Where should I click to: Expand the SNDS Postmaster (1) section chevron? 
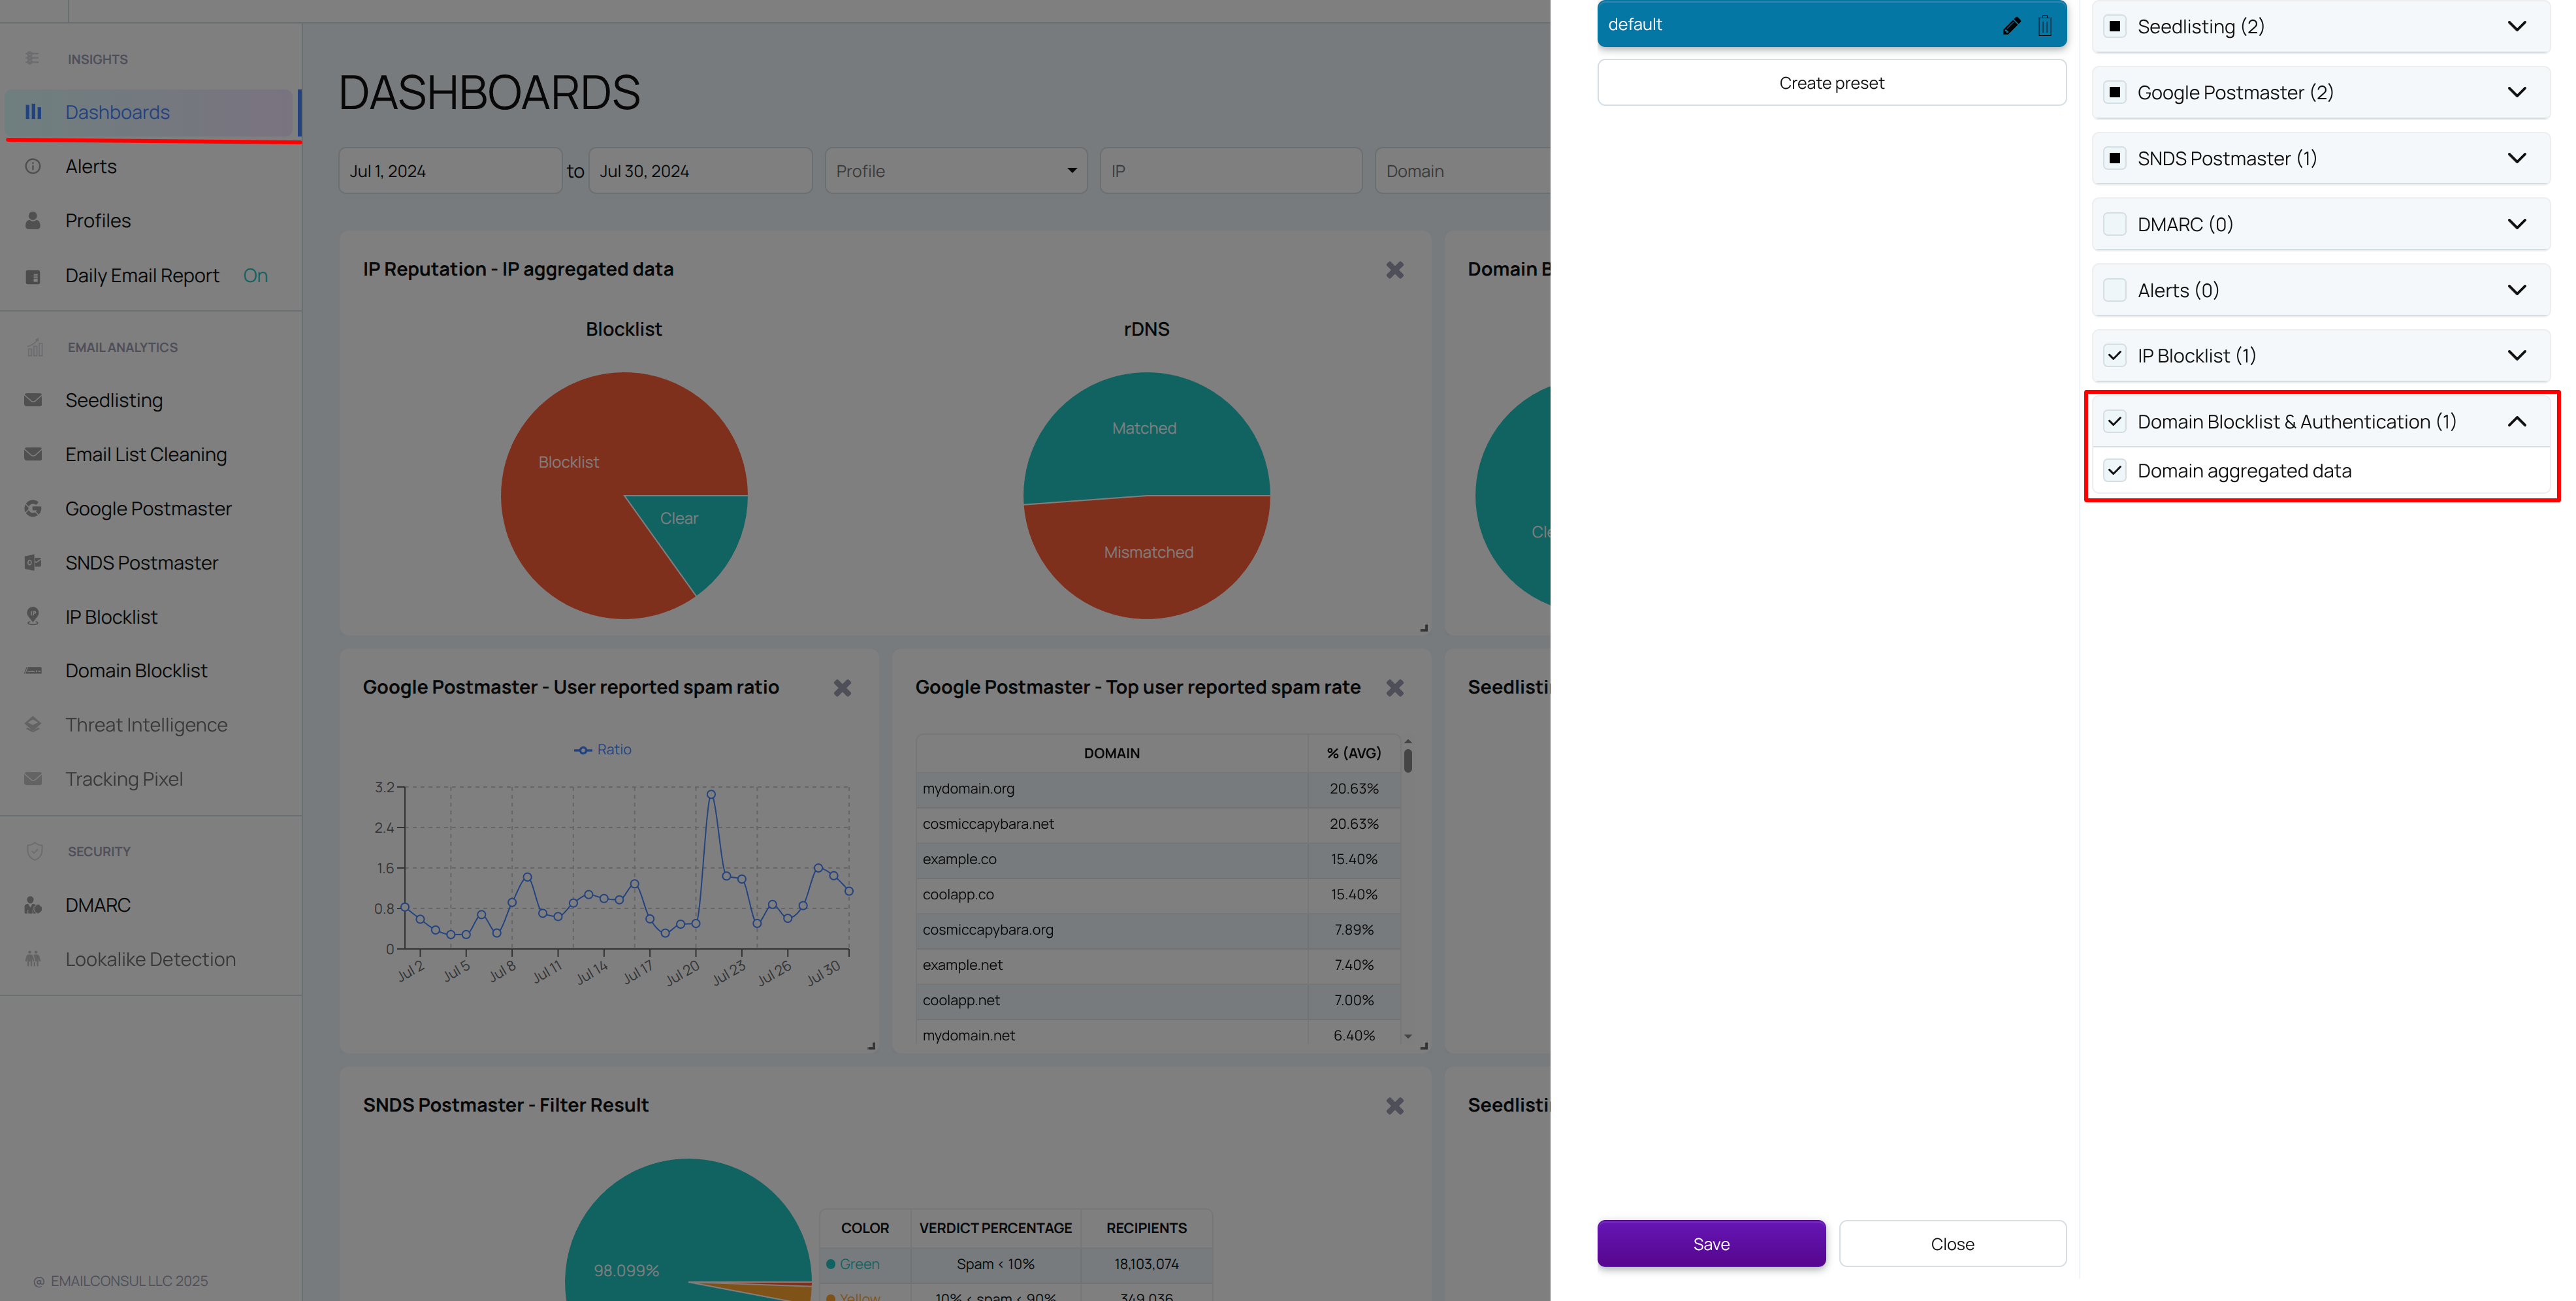2517,158
